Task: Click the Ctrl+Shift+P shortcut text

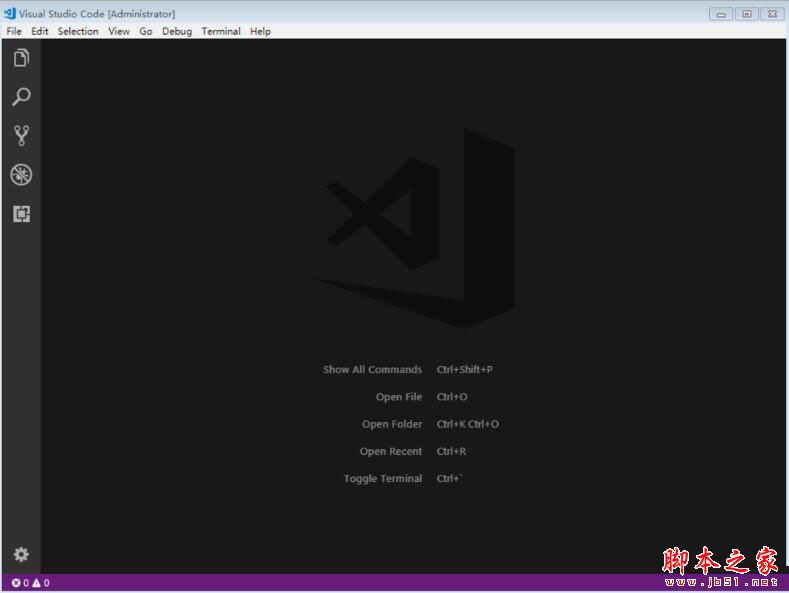Action: pyautogui.click(x=465, y=369)
